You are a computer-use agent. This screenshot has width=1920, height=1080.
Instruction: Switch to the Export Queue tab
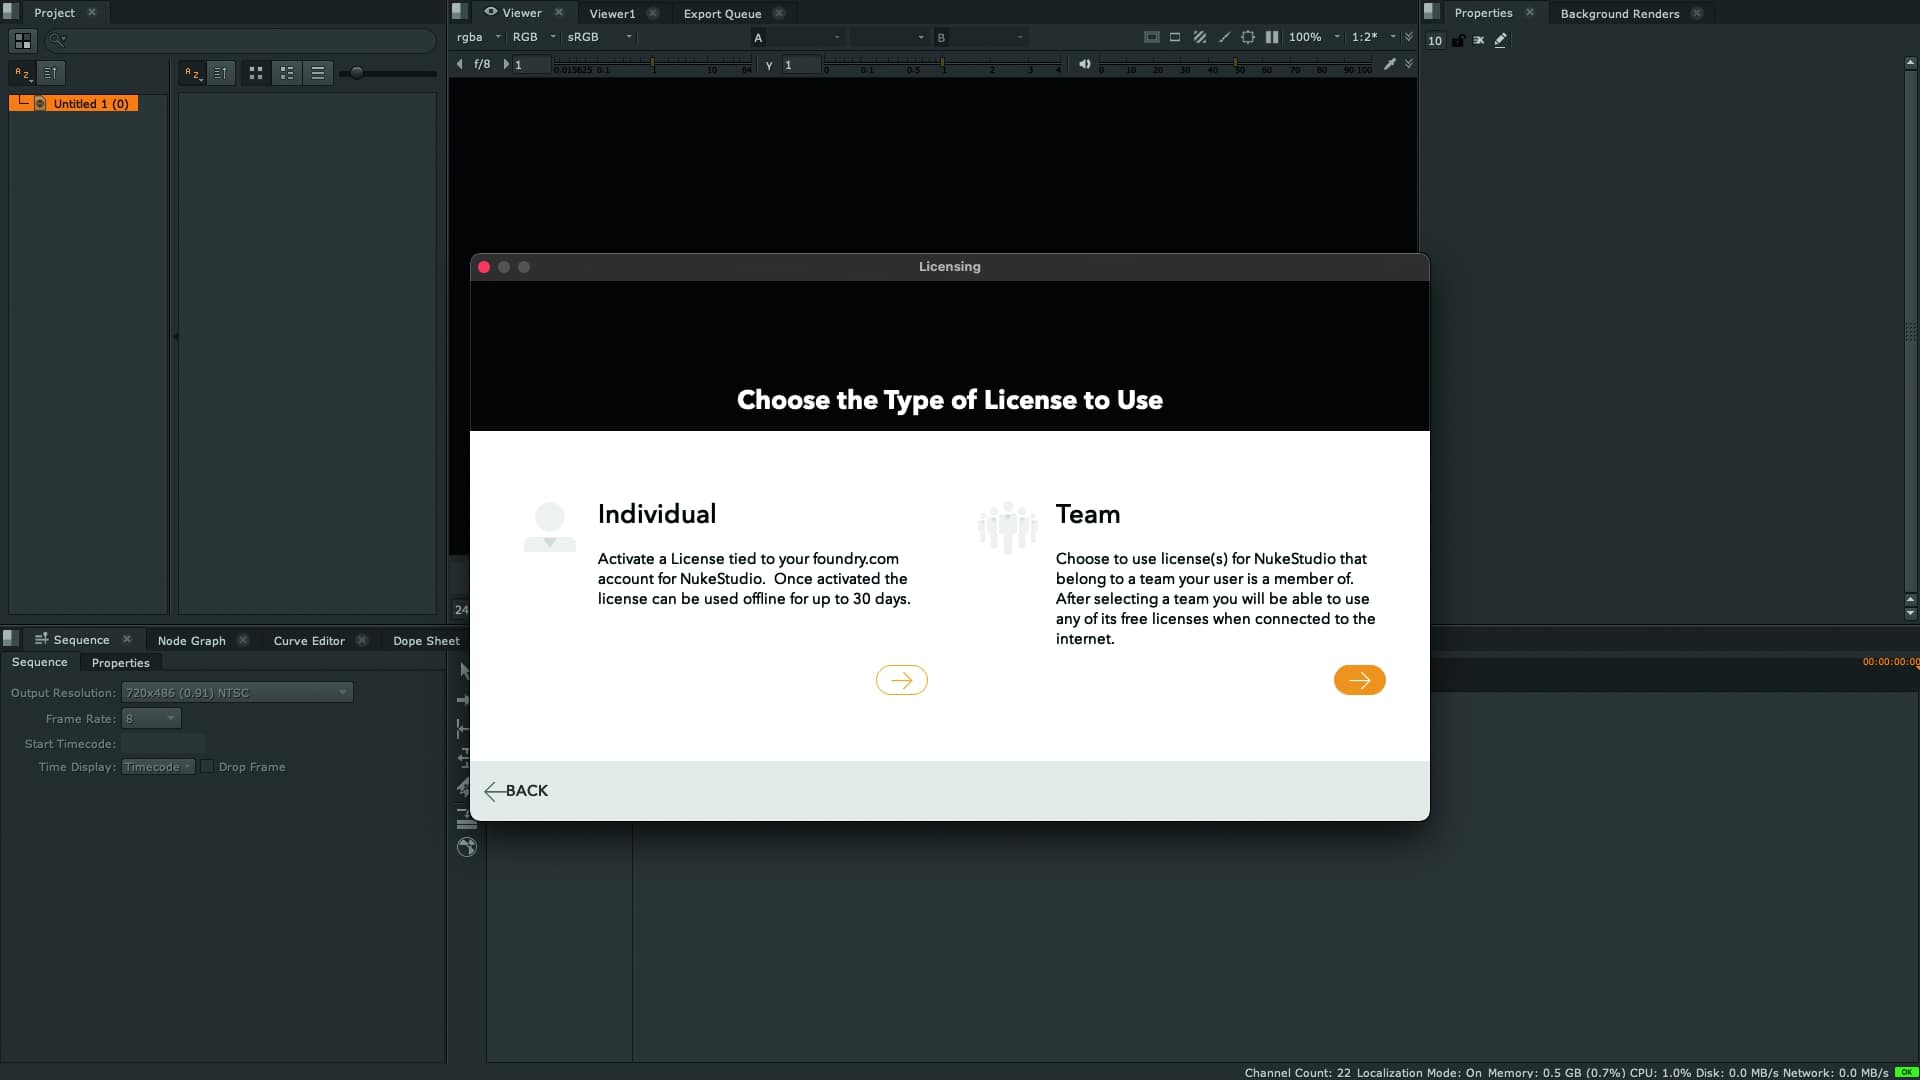tap(722, 13)
